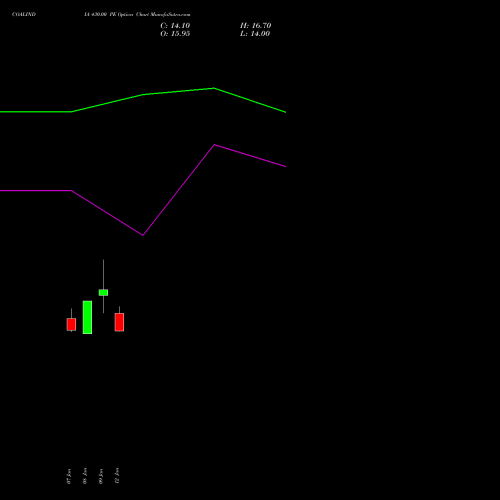500x500 pixels.
Task: Click the green indicator line peak
Action: point(214,88)
